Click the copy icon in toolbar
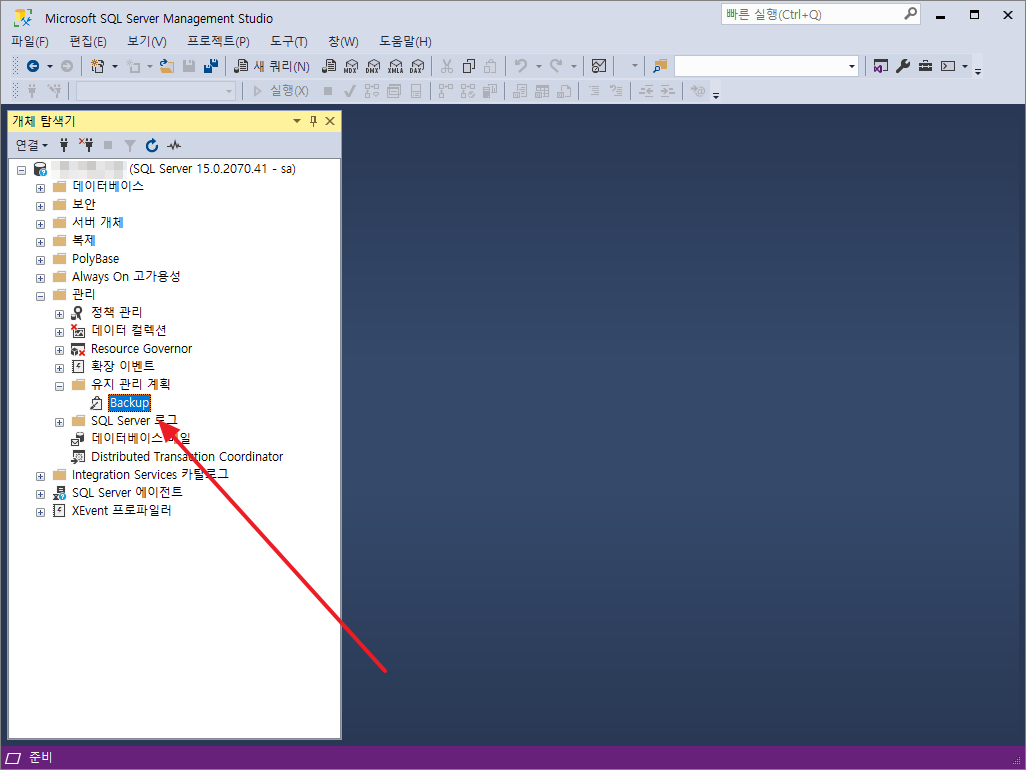 tap(469, 66)
